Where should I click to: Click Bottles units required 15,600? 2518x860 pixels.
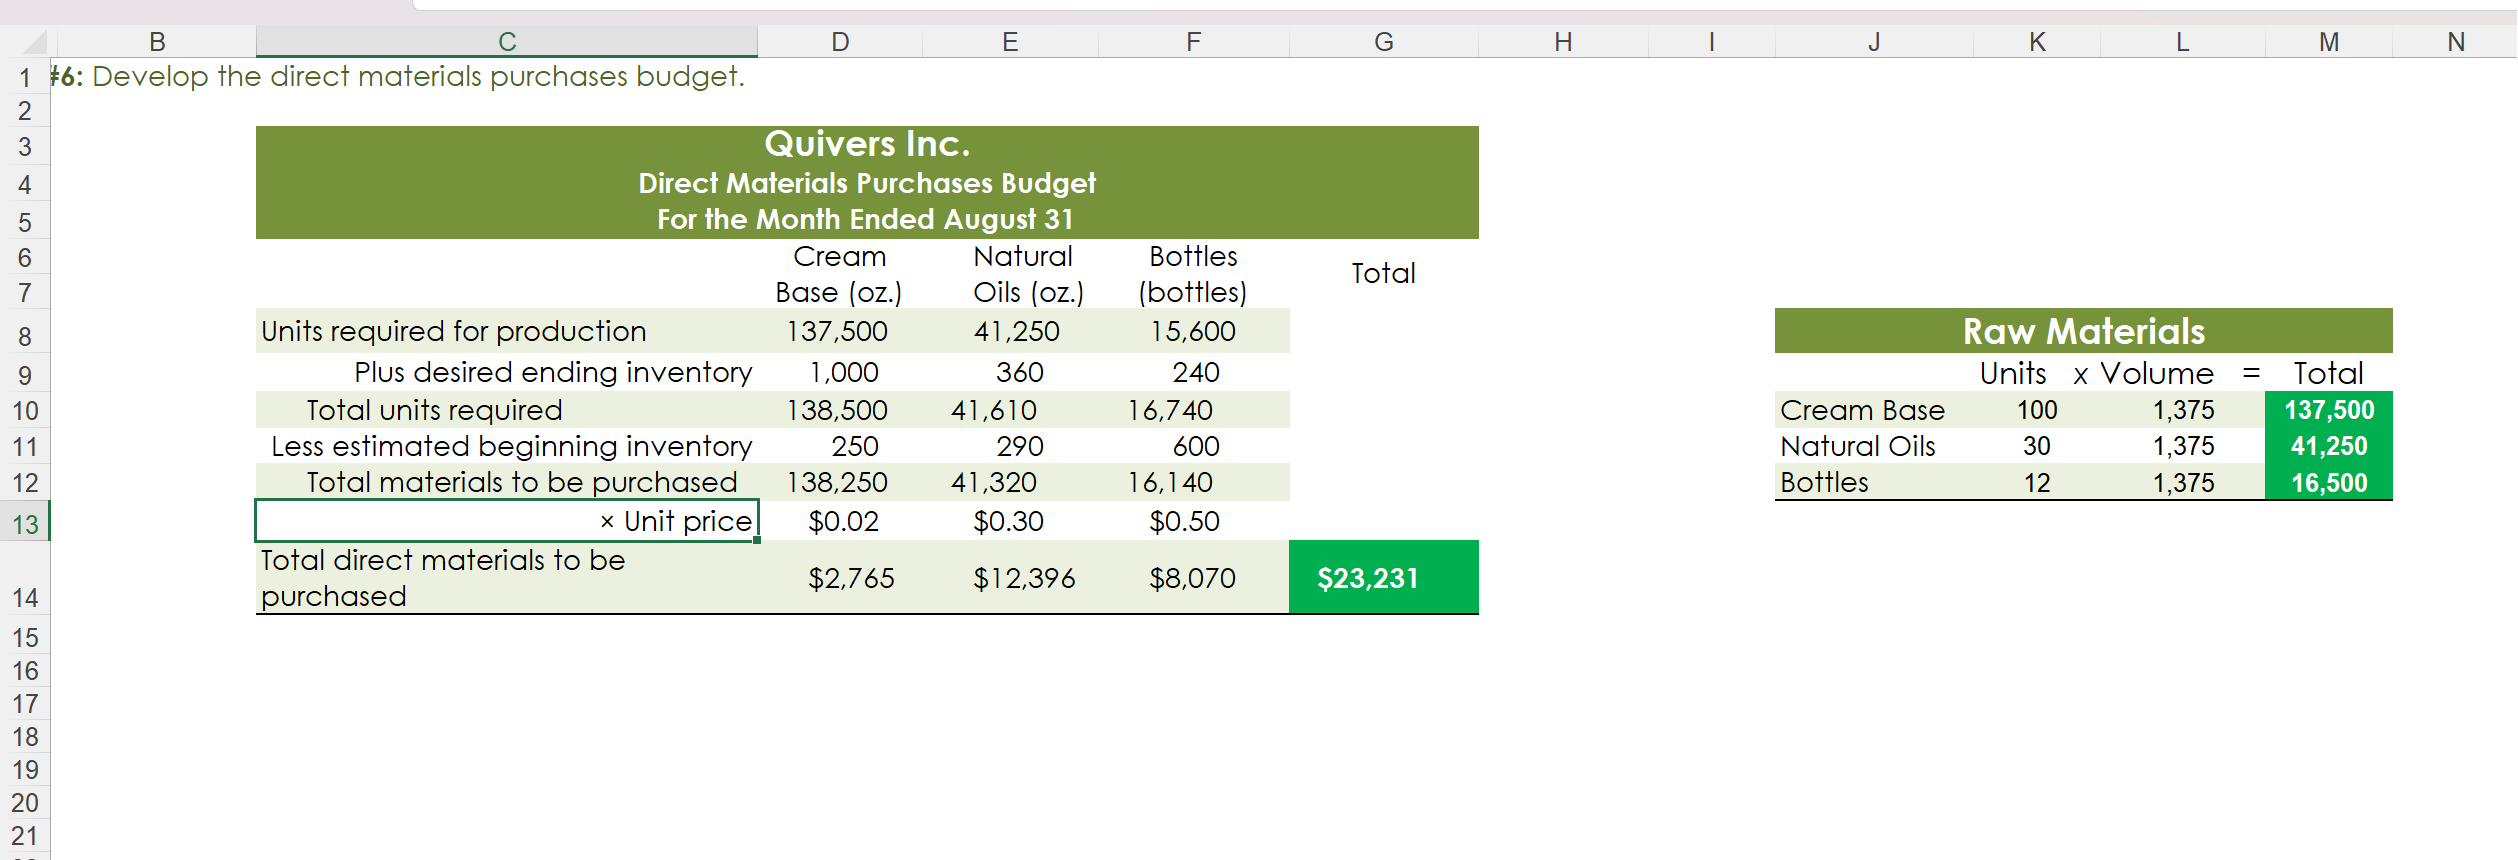[1193, 331]
